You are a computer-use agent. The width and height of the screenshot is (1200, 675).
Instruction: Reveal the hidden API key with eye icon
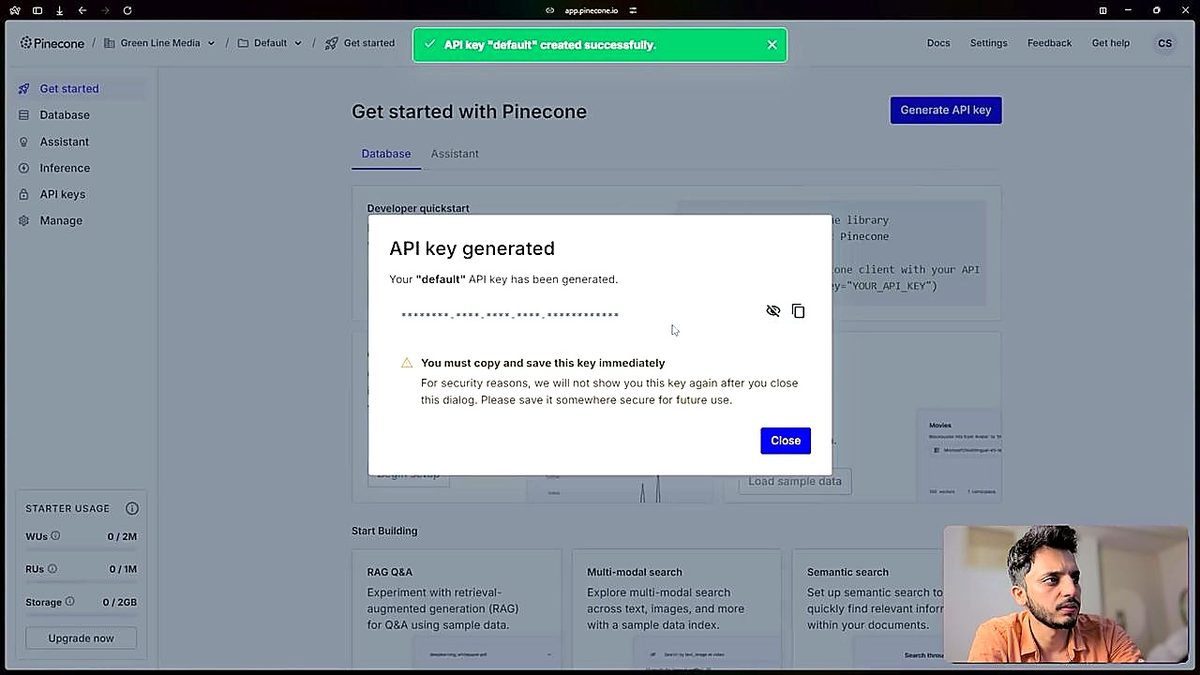(773, 311)
